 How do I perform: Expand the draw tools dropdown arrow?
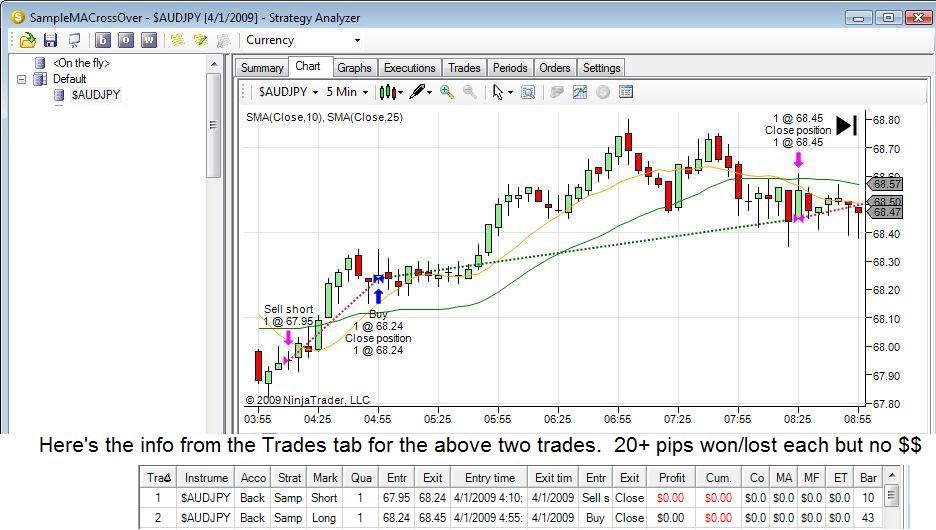pos(429,93)
